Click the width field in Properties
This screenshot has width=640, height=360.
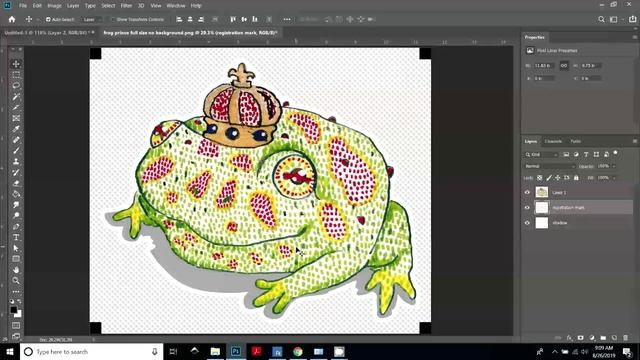click(x=544, y=65)
